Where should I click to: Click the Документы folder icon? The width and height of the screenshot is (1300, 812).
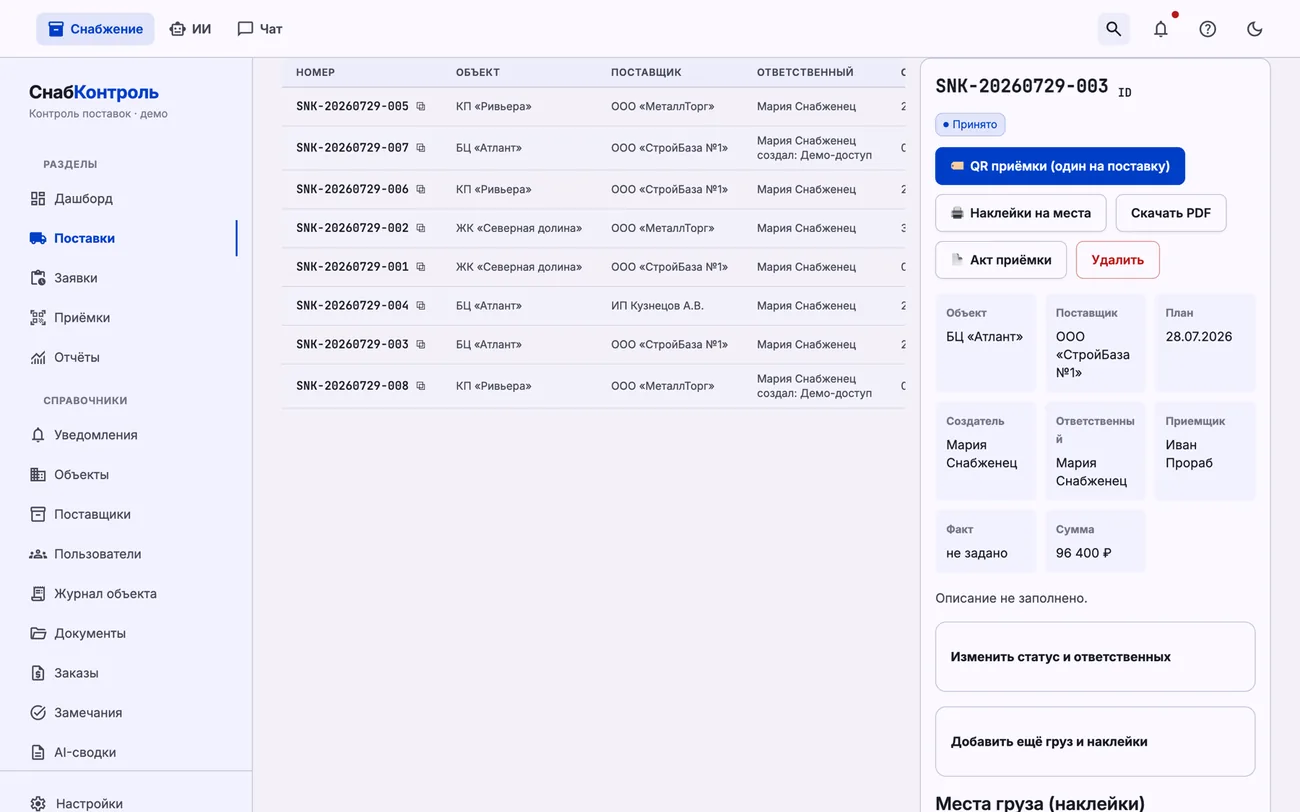(38, 633)
